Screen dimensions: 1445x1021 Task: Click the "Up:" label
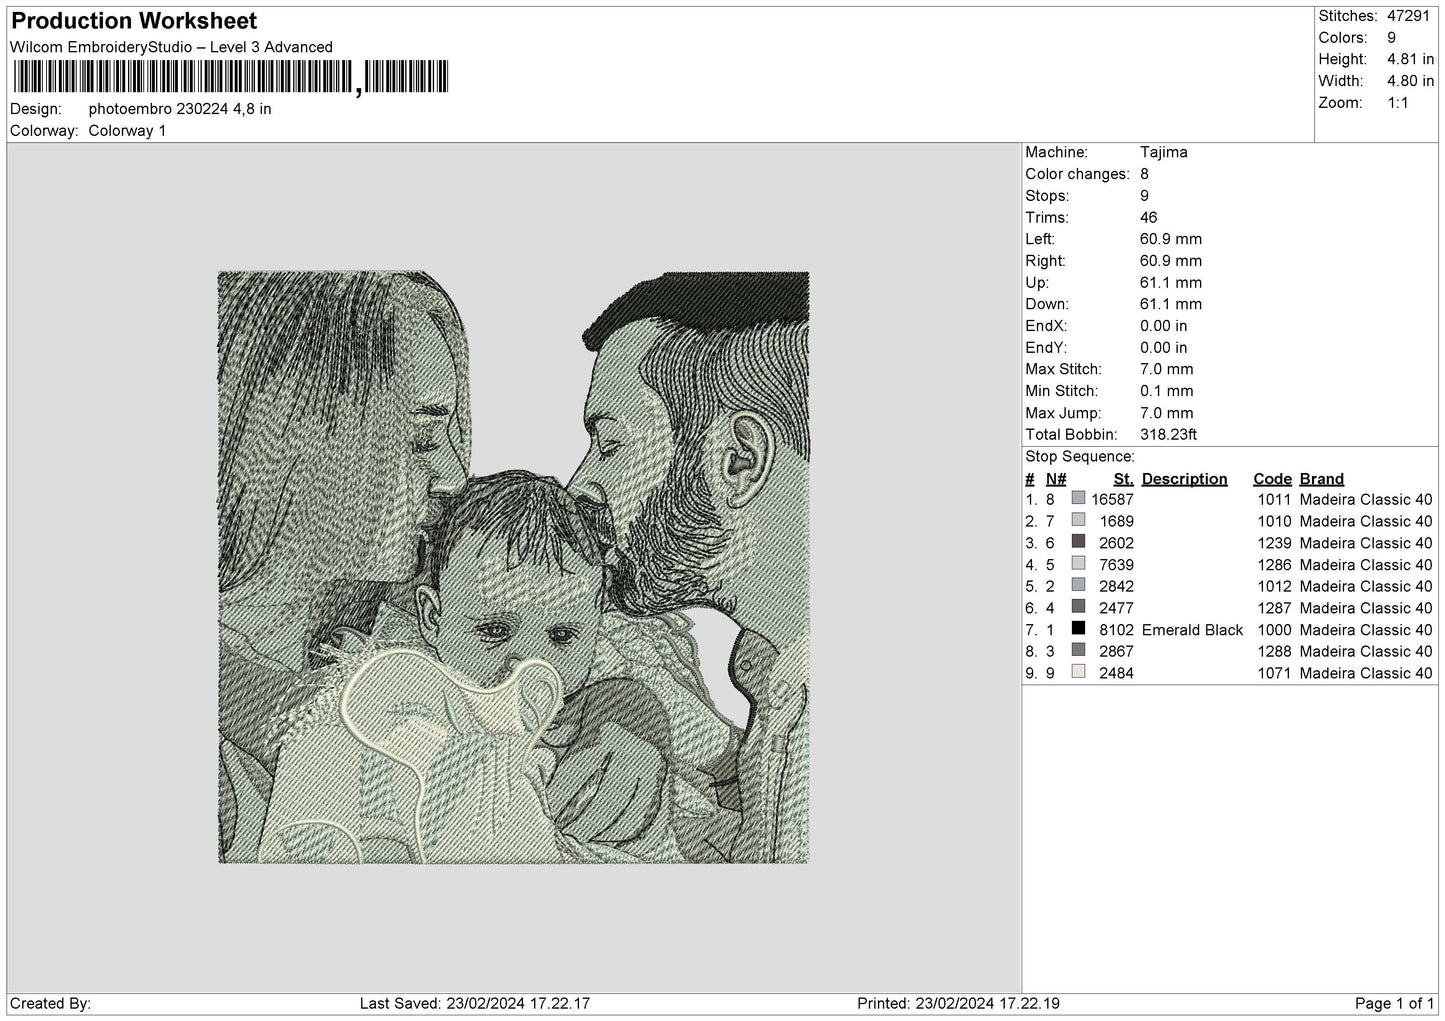[x=1037, y=283]
